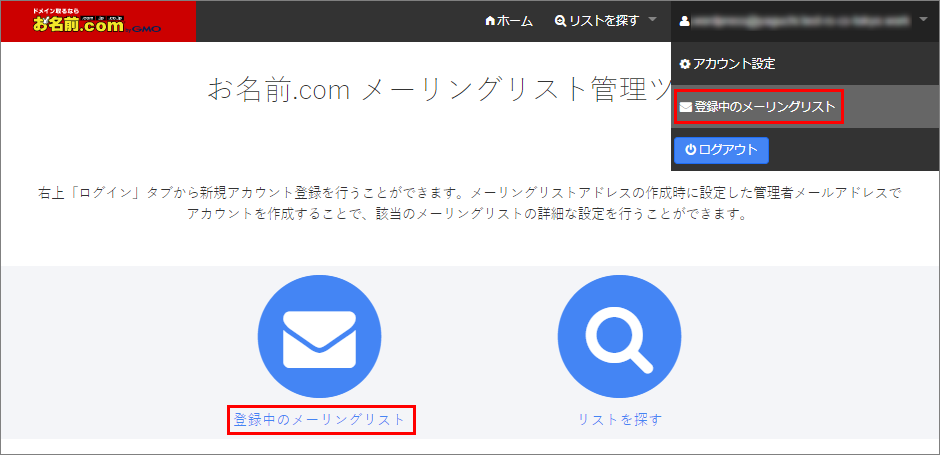Open the リストを探す navigation menu
The height and width of the screenshot is (455, 940).
pos(597,21)
